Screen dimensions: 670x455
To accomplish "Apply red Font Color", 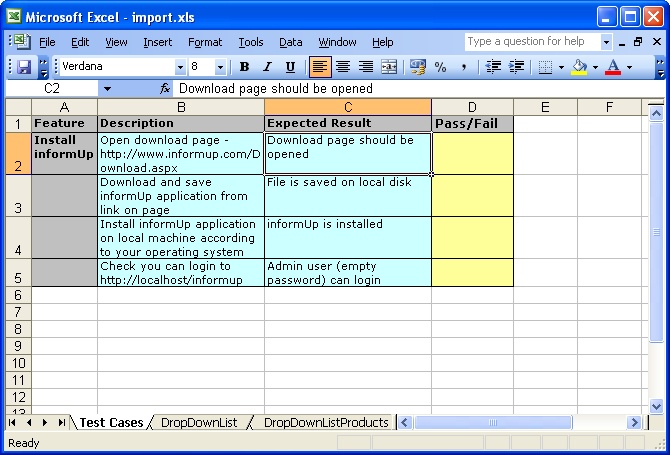I will (613, 67).
